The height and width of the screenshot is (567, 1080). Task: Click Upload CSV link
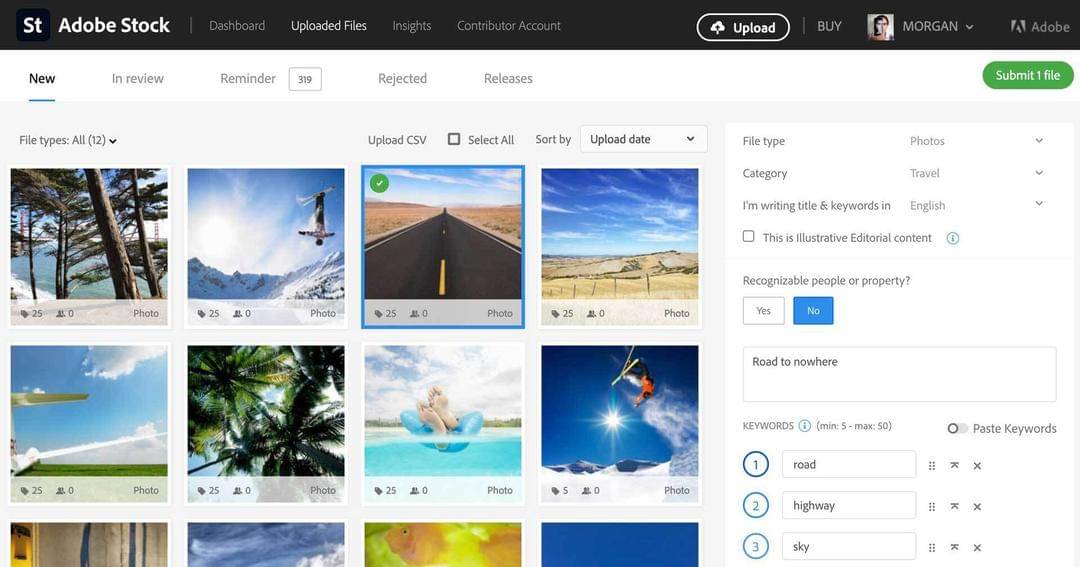click(x=397, y=140)
